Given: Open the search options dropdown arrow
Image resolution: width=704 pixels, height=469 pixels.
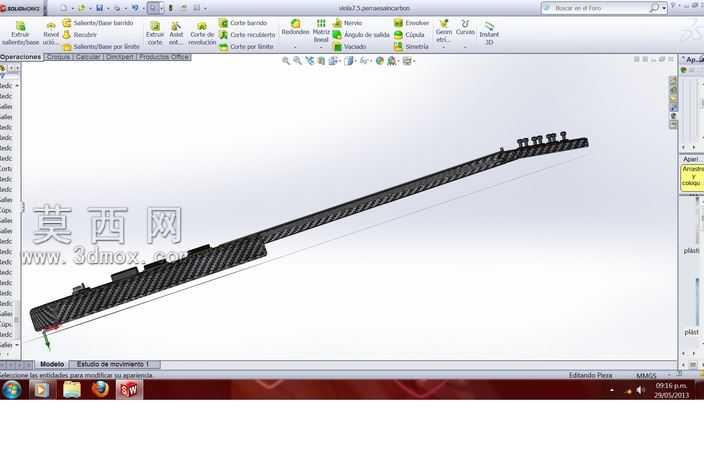Looking at the screenshot, I should pyautogui.click(x=664, y=8).
